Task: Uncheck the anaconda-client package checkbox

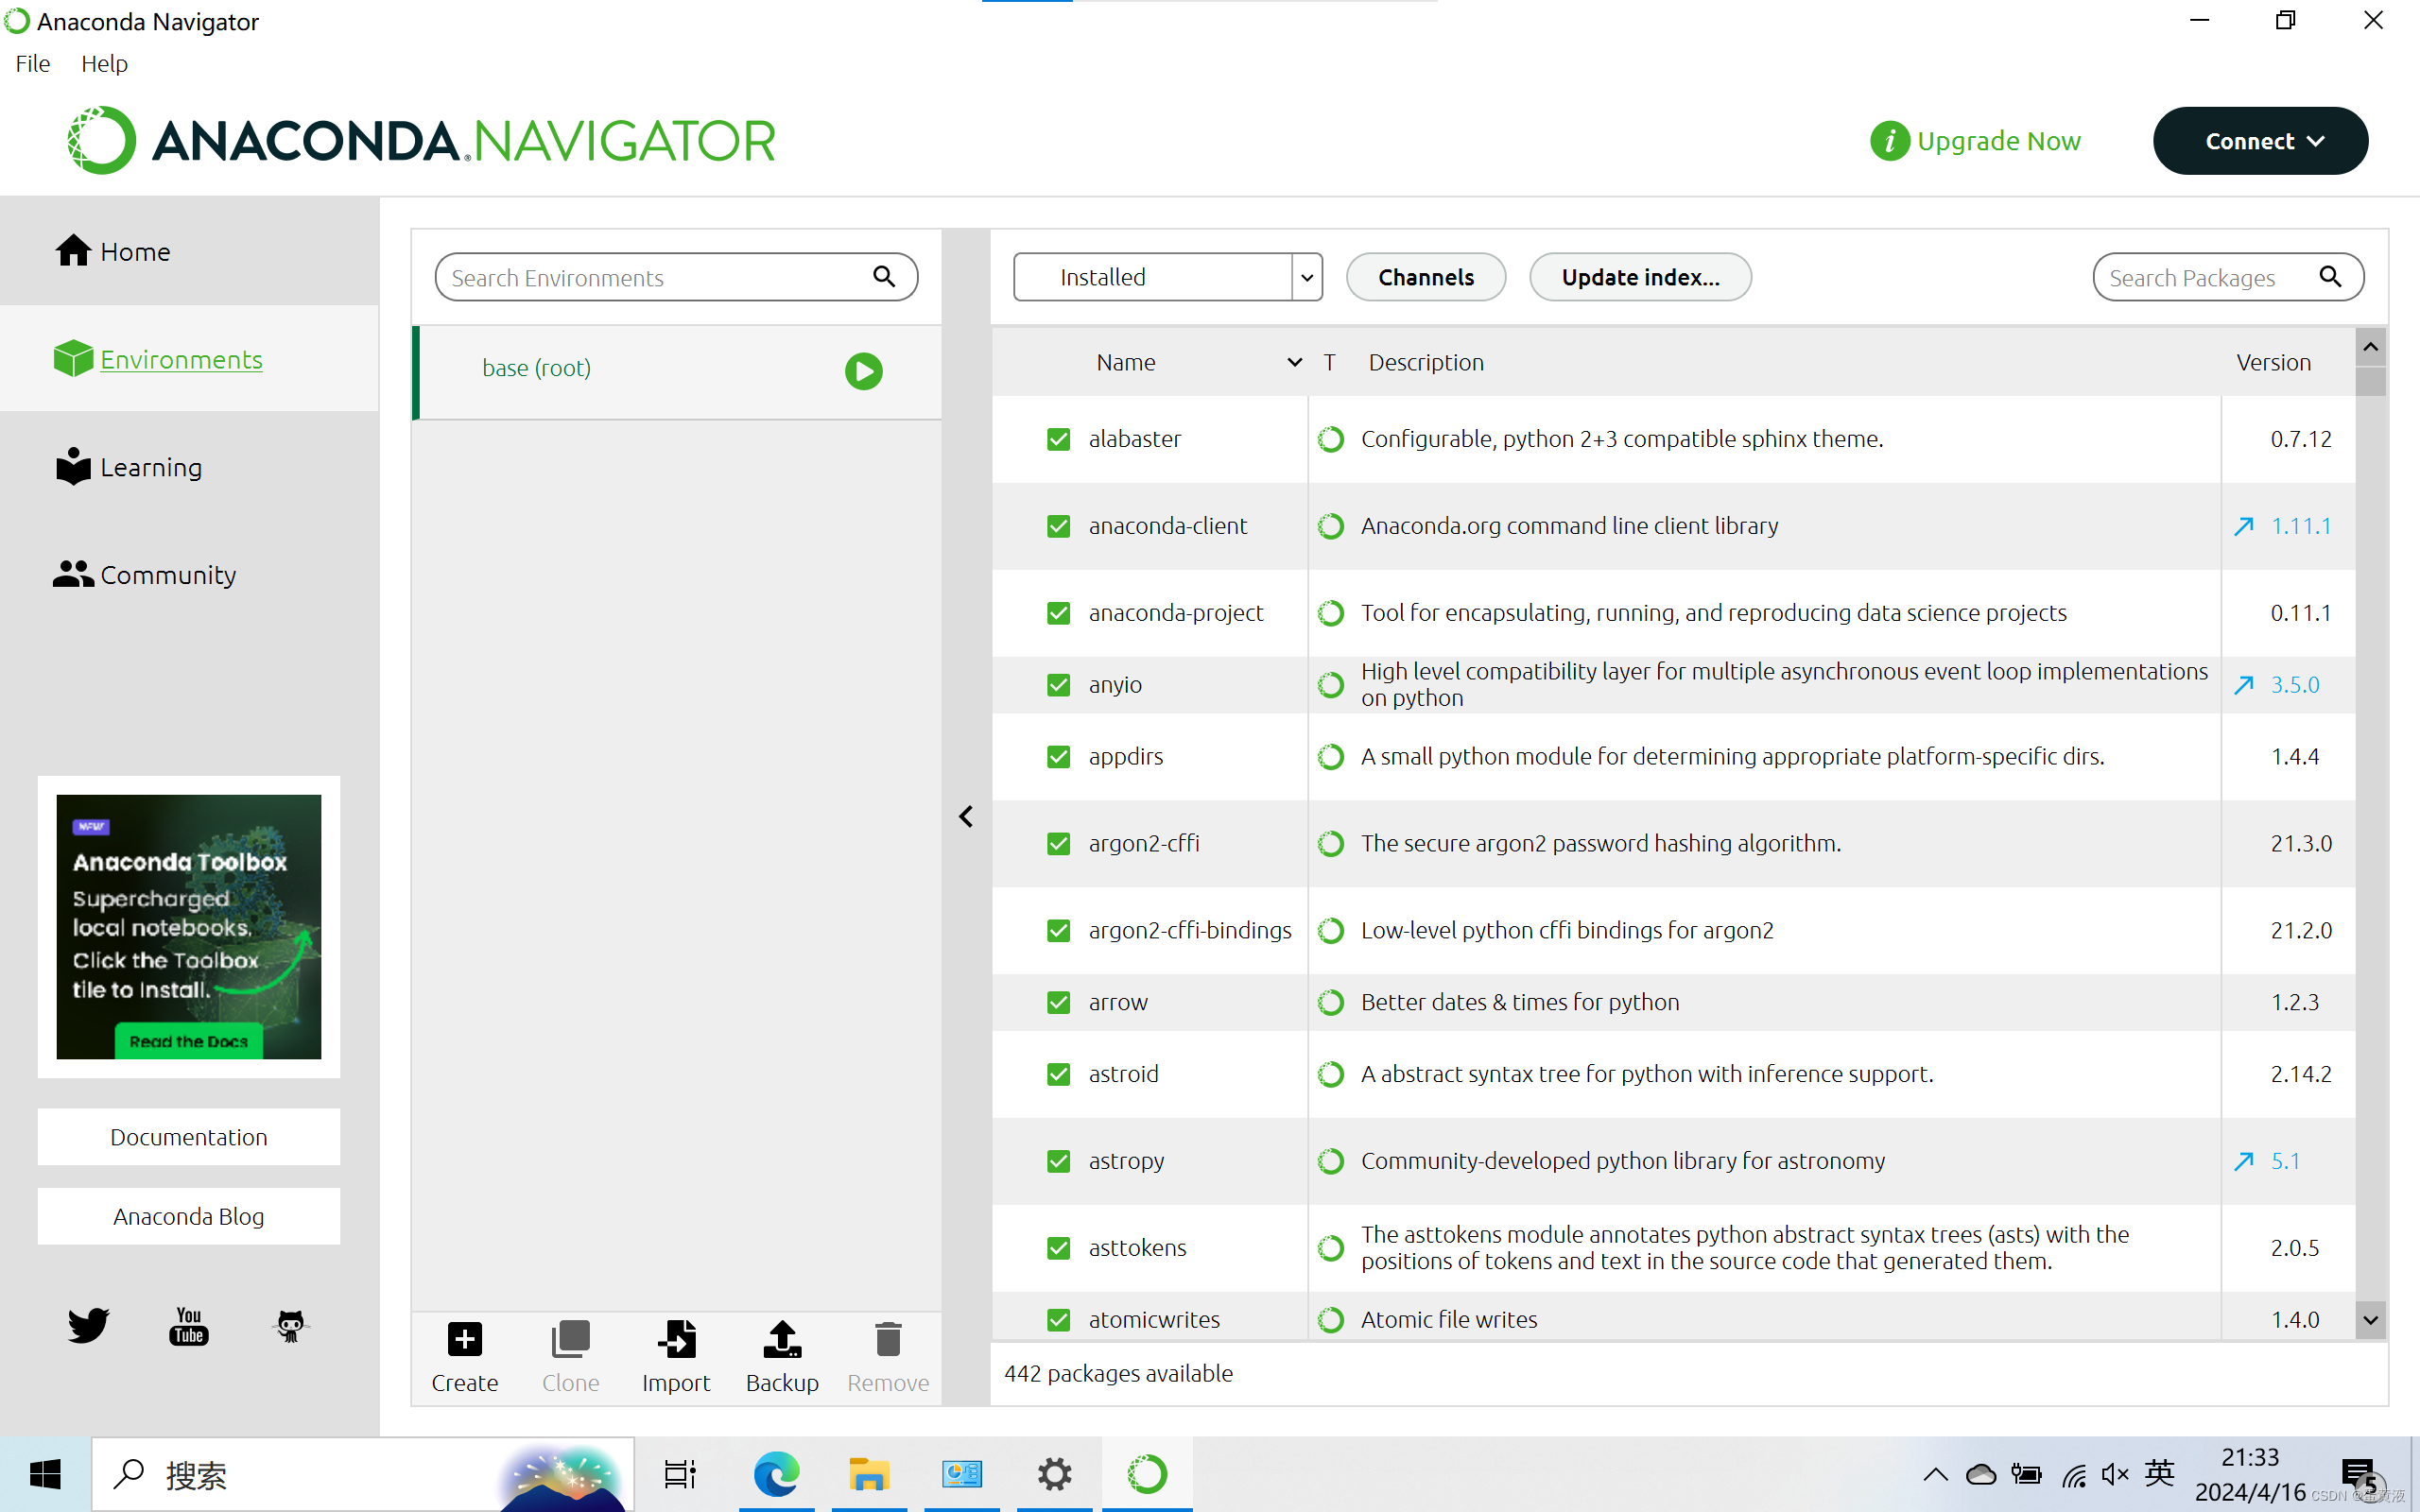Action: 1058,526
